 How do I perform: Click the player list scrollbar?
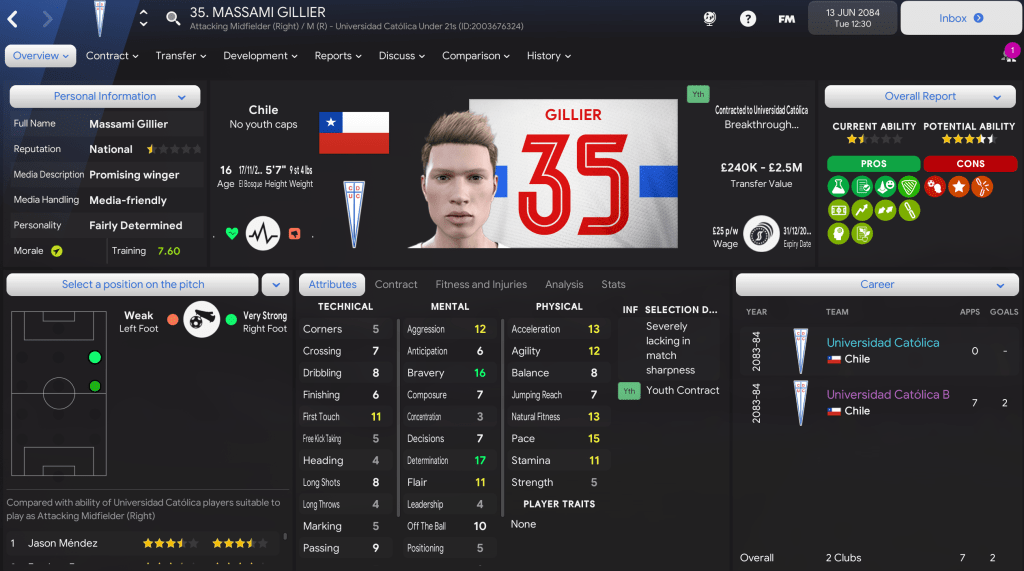[285, 536]
